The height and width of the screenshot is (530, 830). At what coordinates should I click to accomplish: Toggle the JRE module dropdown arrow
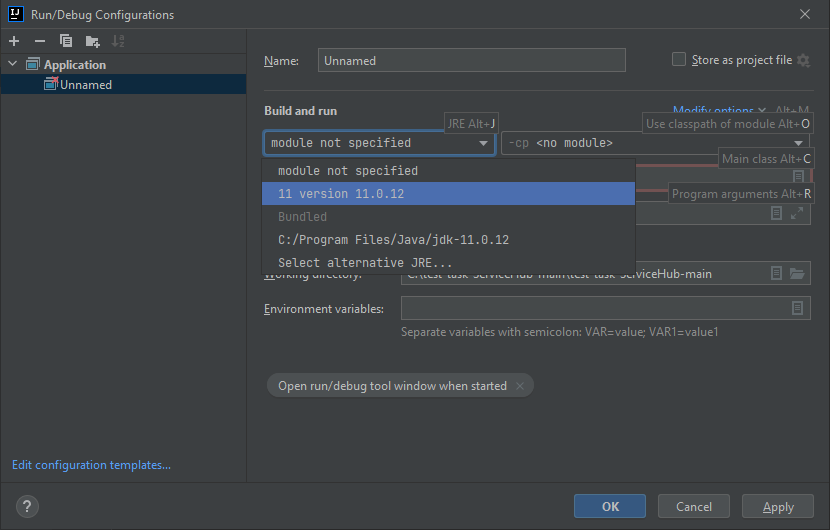(483, 143)
